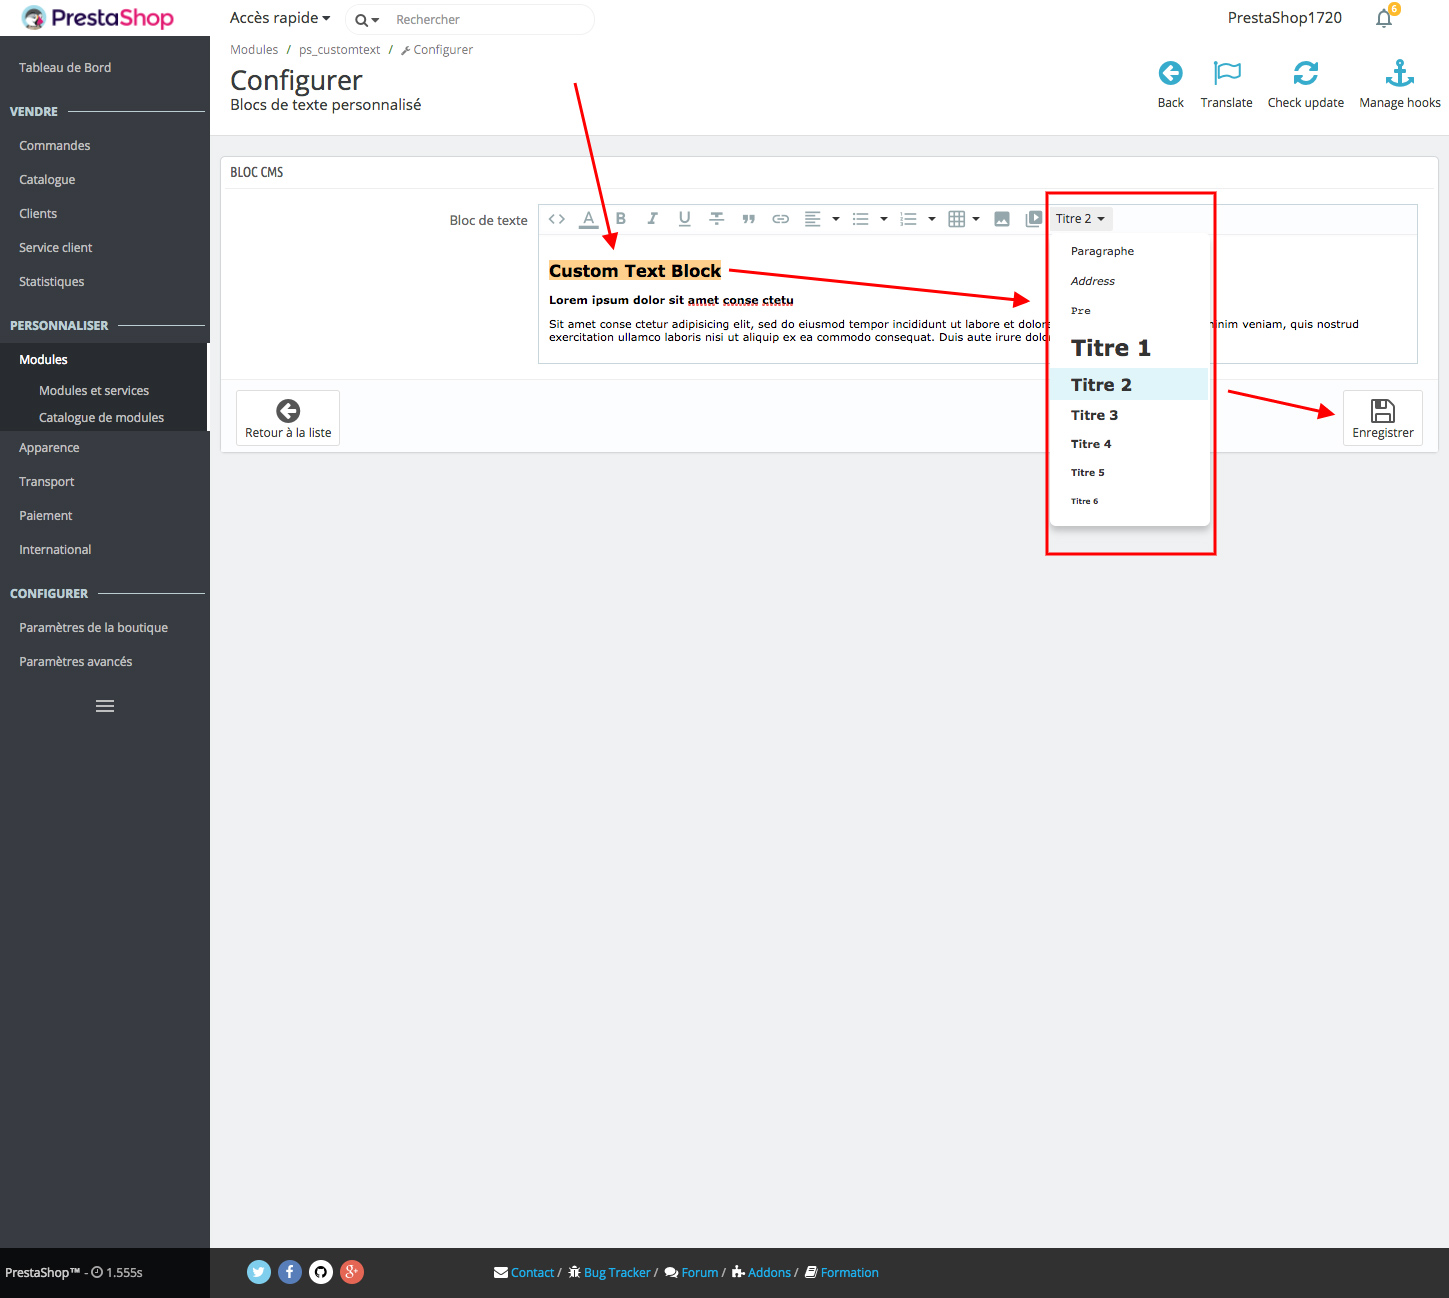Image resolution: width=1449 pixels, height=1298 pixels.
Task: Click the insert image icon
Action: click(1001, 219)
